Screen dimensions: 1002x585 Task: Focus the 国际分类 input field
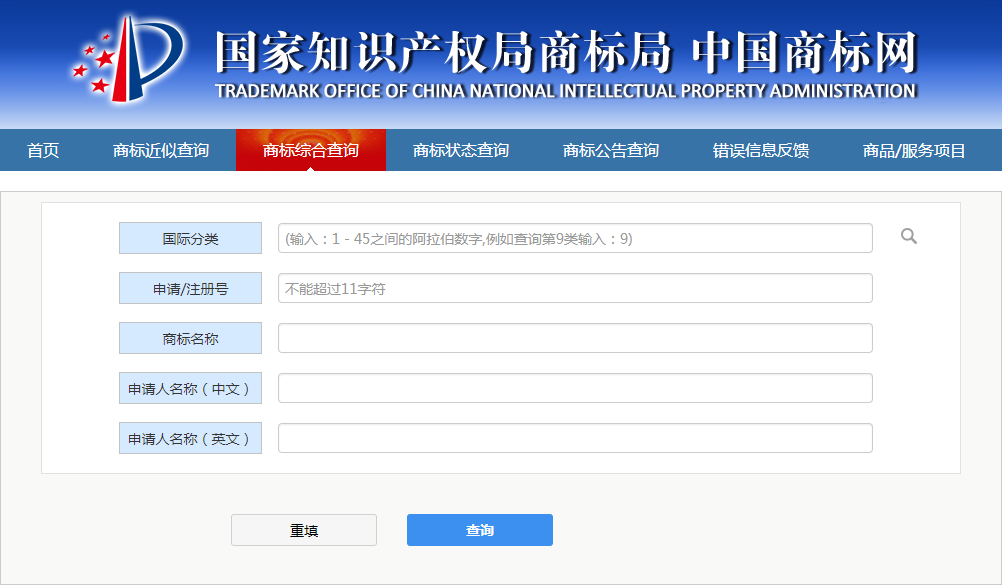point(575,238)
